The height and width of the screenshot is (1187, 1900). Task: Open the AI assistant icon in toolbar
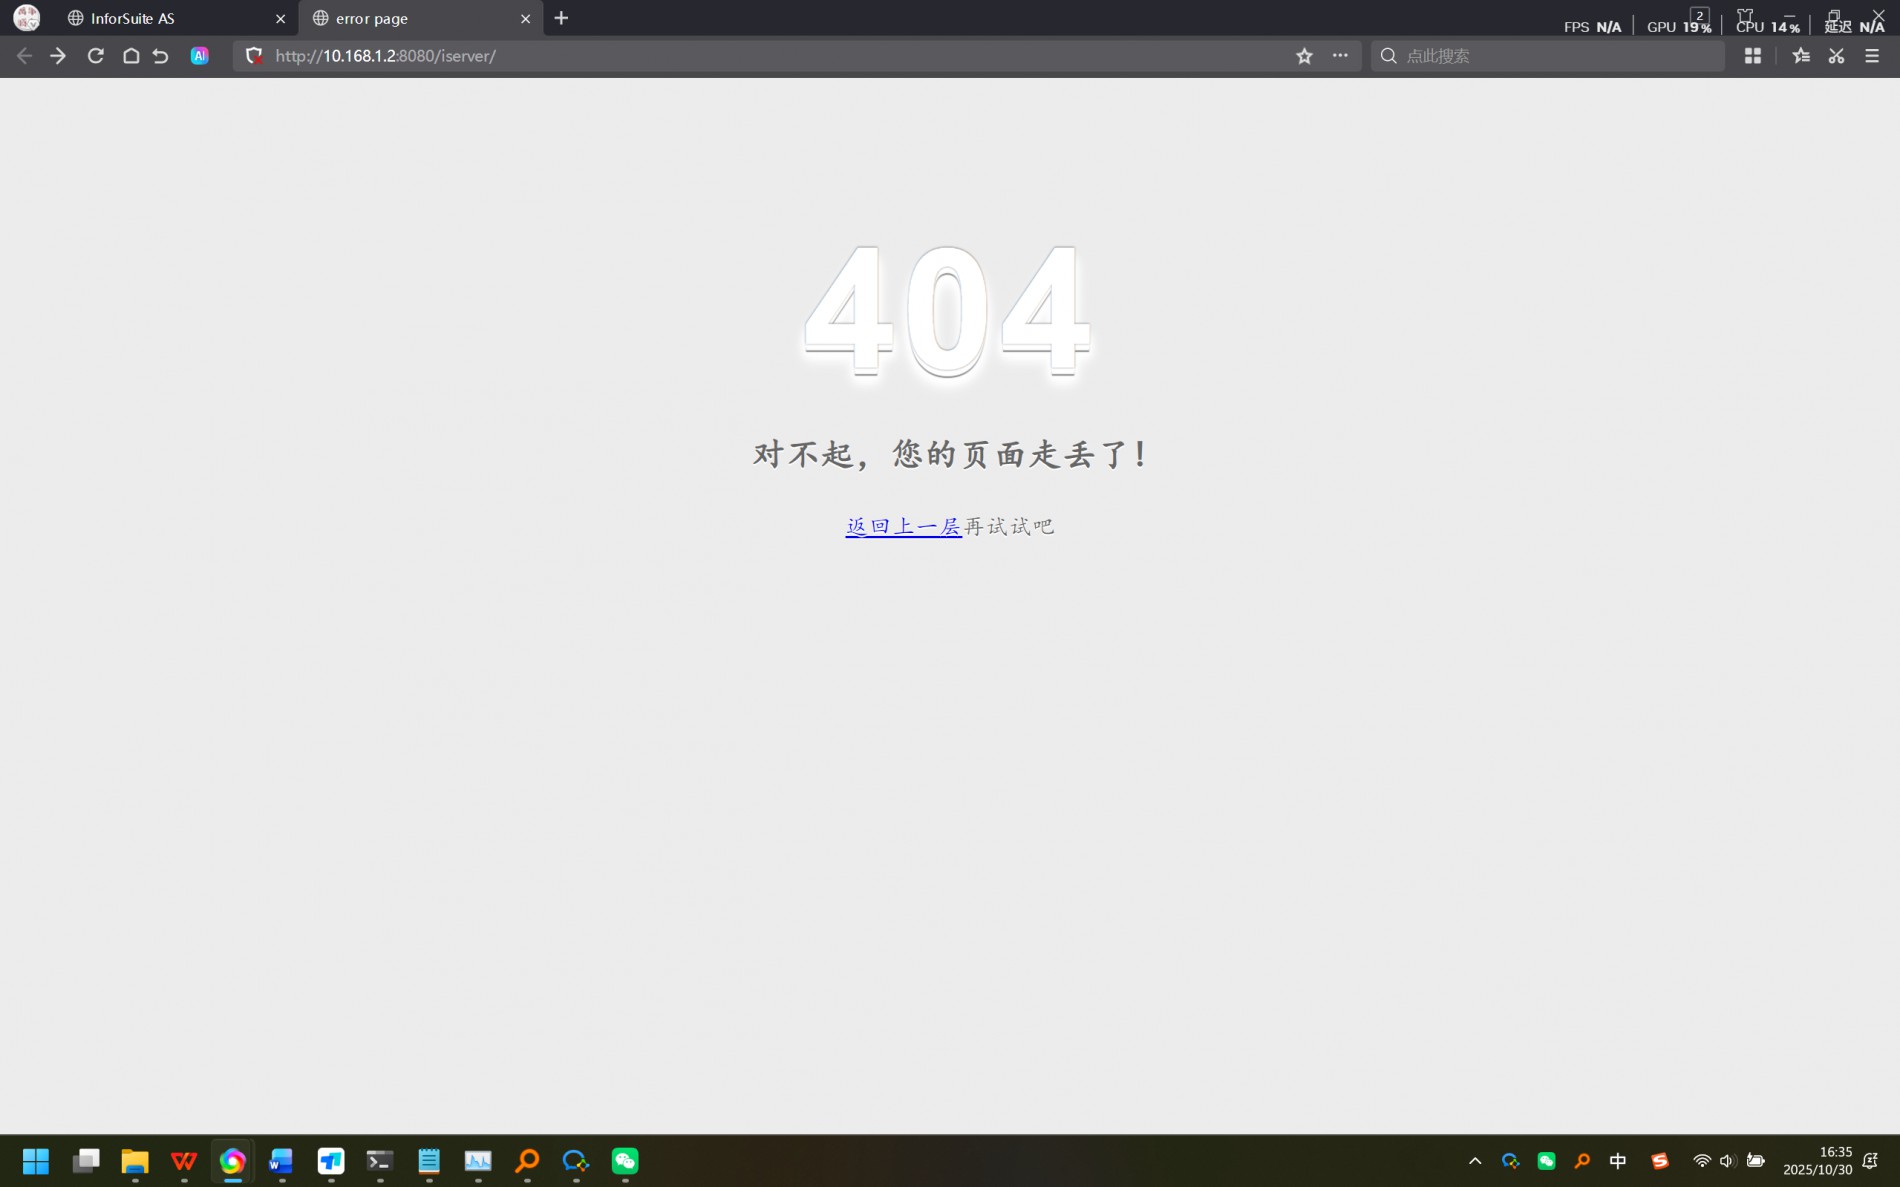click(x=200, y=56)
